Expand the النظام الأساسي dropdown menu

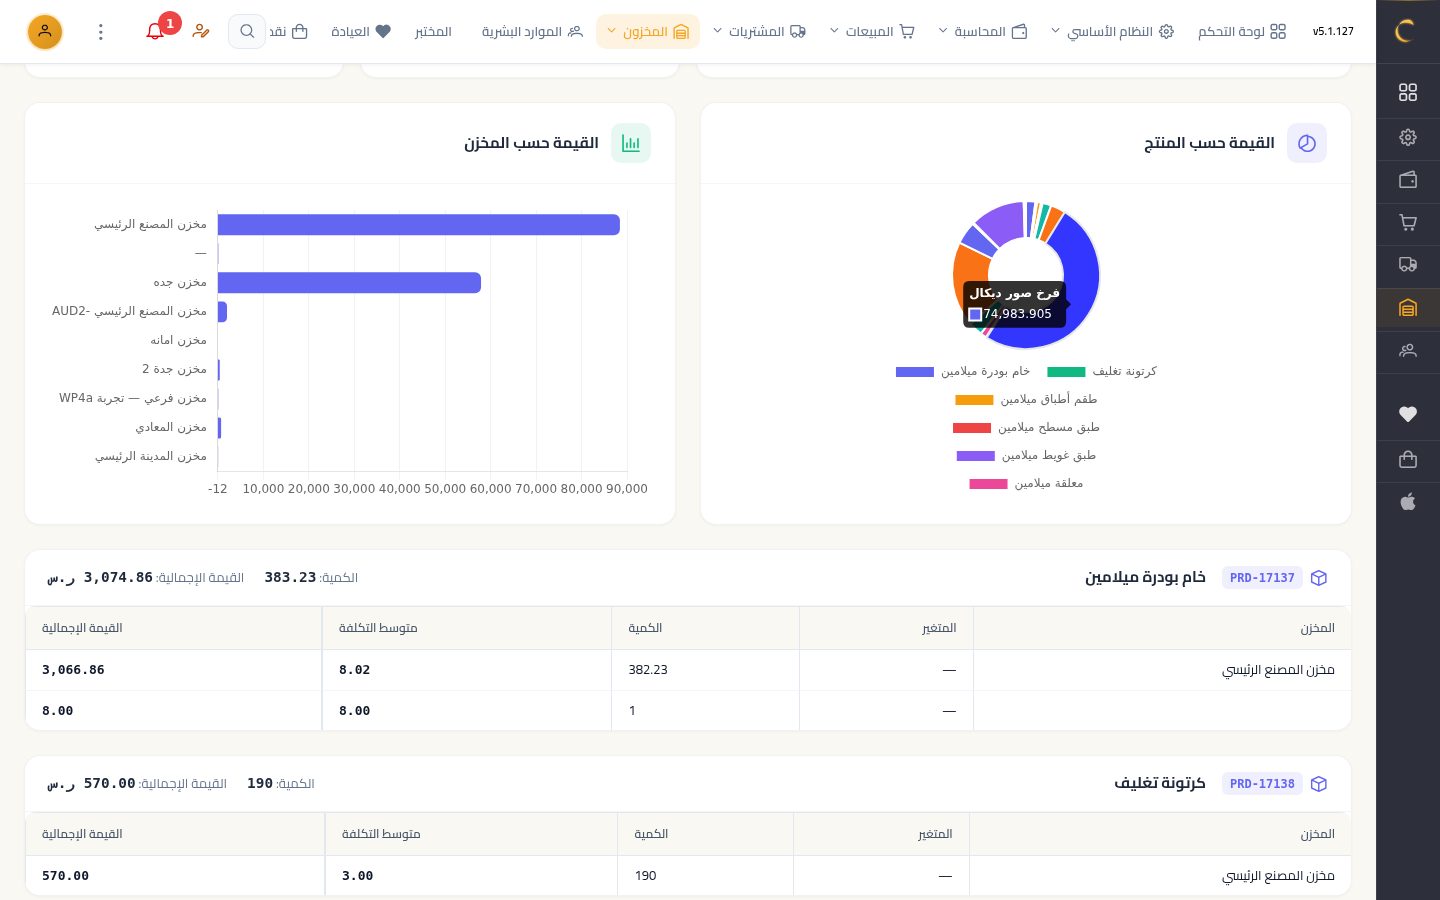[x=1112, y=31]
